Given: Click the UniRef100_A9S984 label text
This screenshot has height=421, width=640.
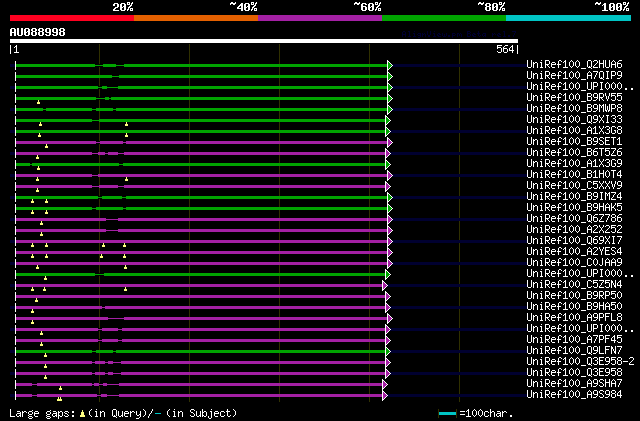Looking at the screenshot, I should 574,395.
